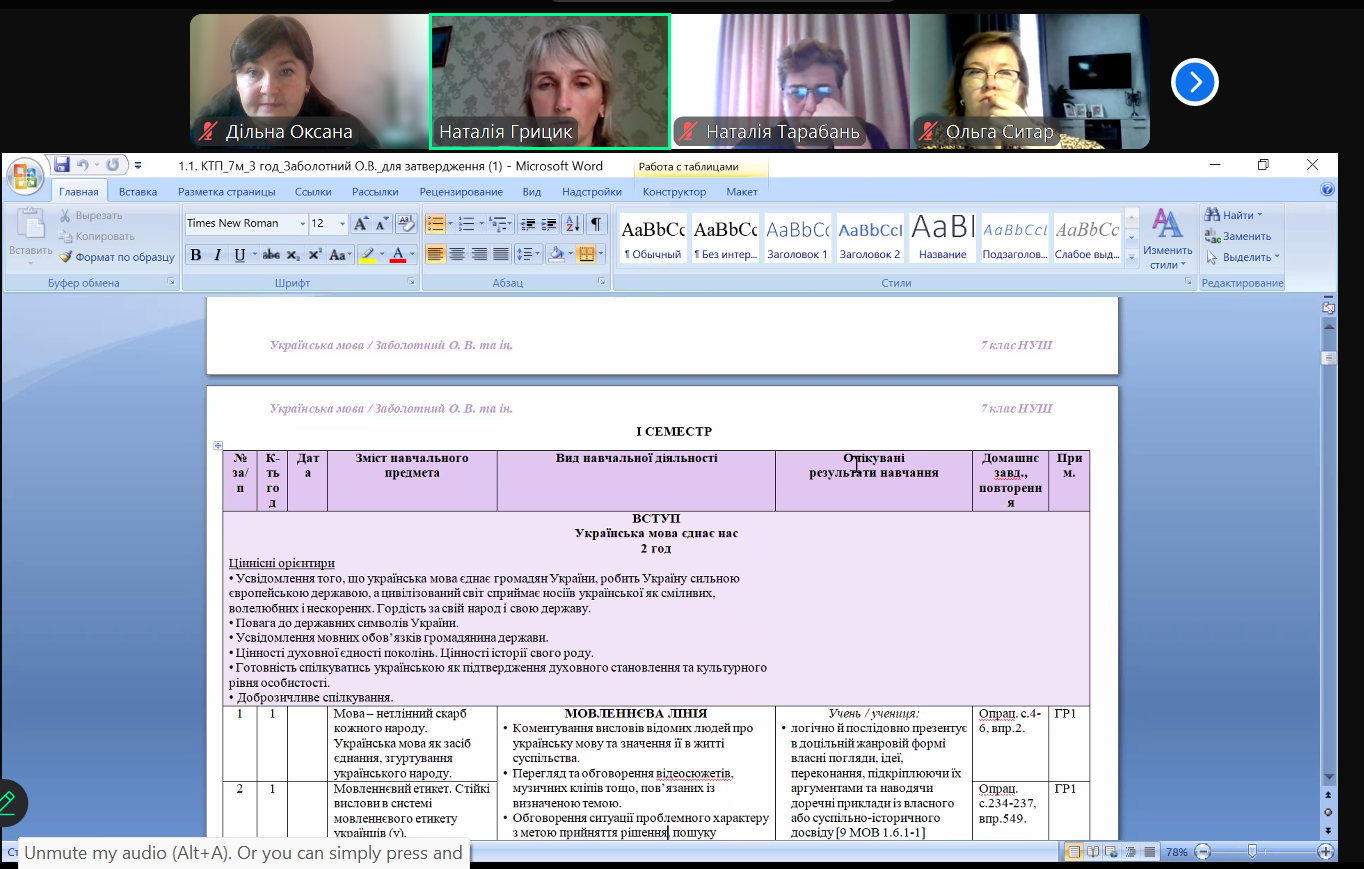This screenshot has height=869, width=1364.
Task: Show next participants with the blue arrow button
Action: pyautogui.click(x=1194, y=82)
